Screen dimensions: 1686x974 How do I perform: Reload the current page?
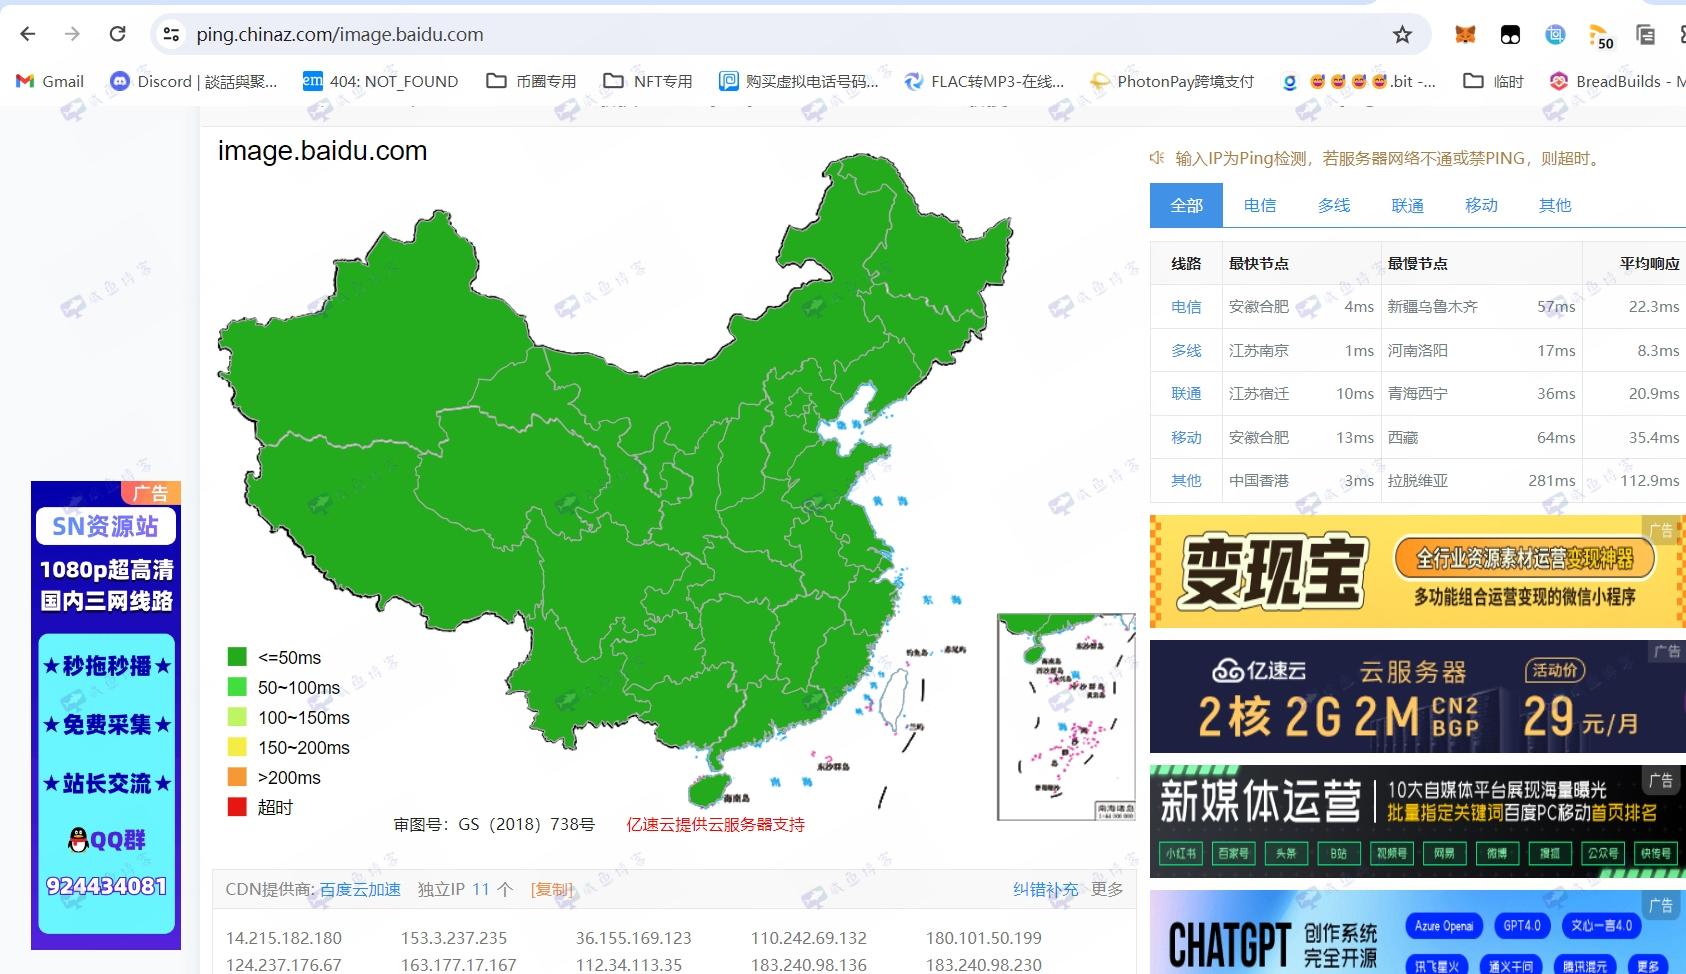[x=117, y=34]
